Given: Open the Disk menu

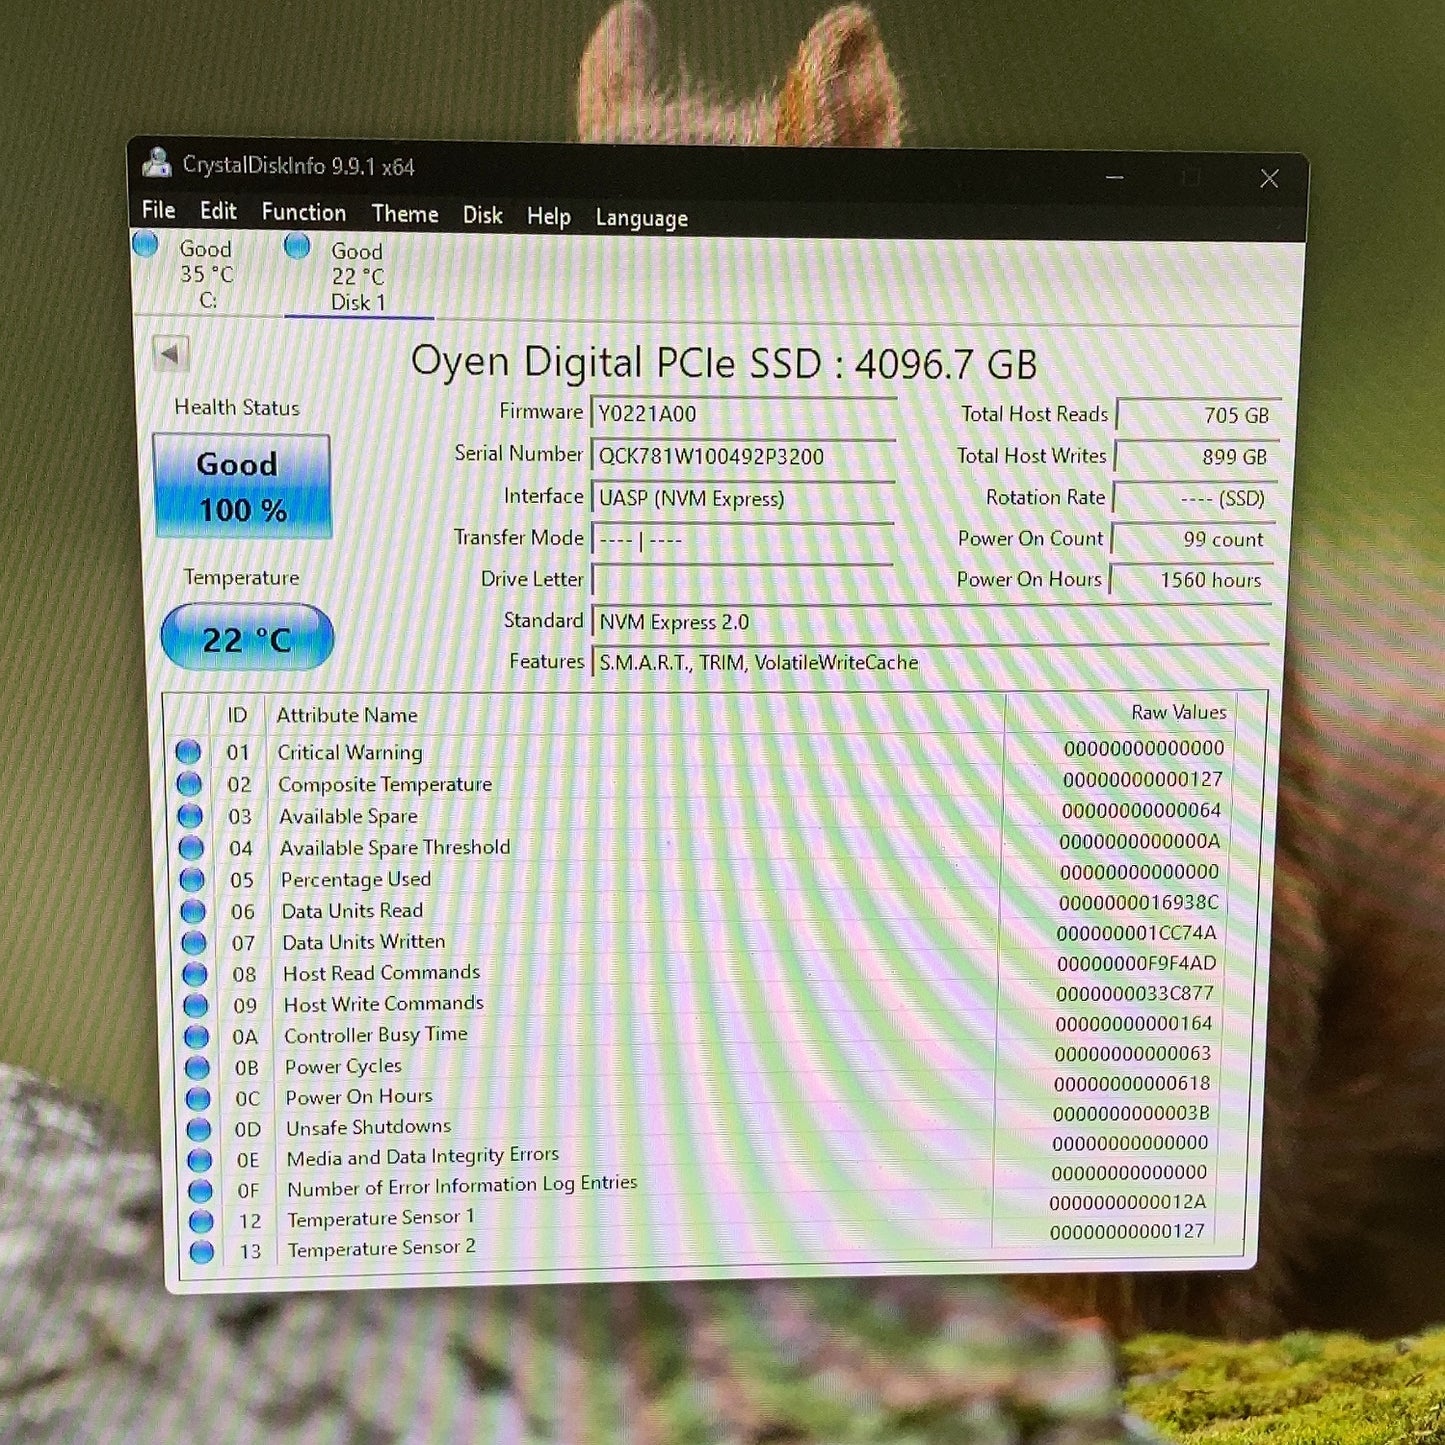Looking at the screenshot, I should 482,215.
